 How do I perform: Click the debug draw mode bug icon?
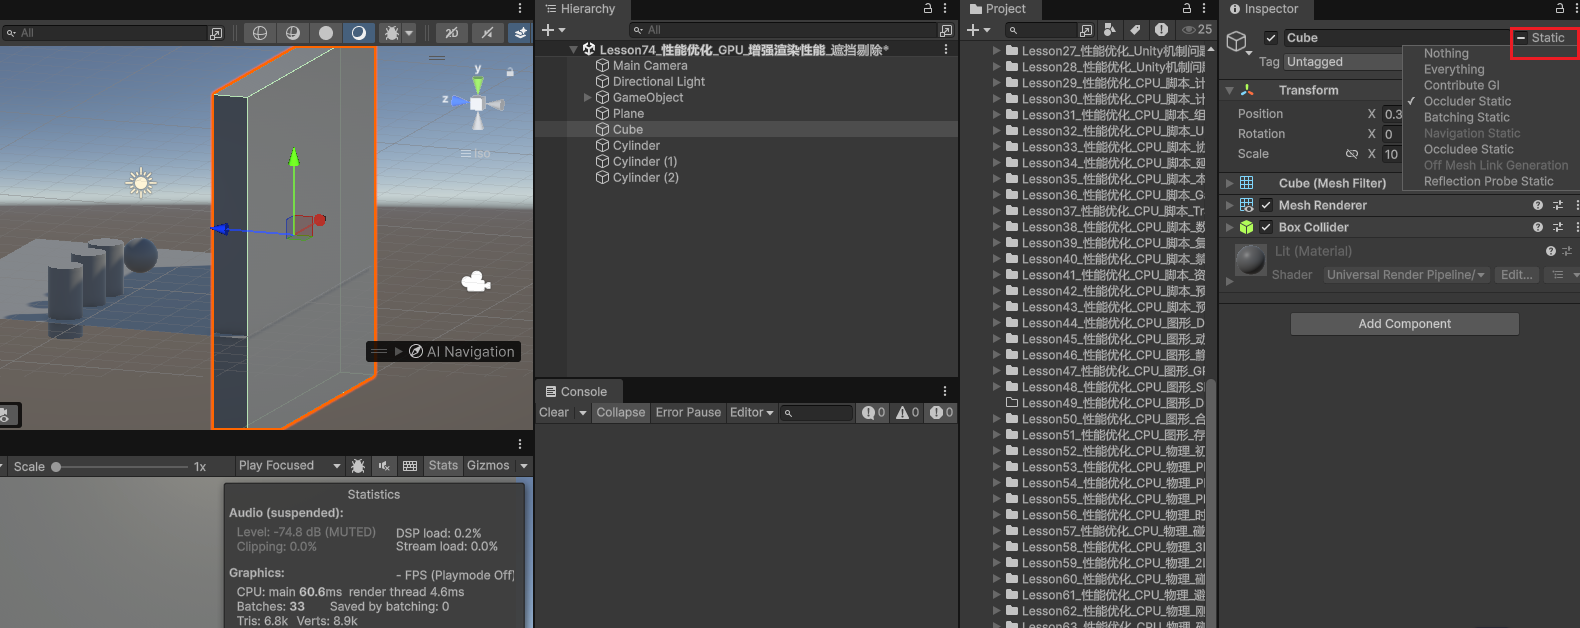tap(392, 33)
